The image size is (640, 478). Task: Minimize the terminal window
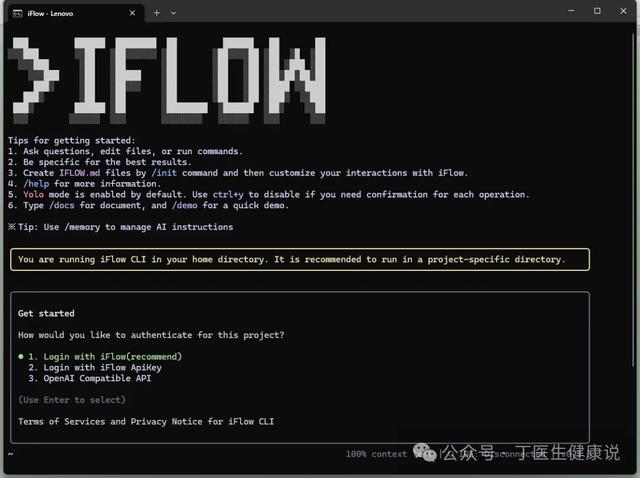571,11
